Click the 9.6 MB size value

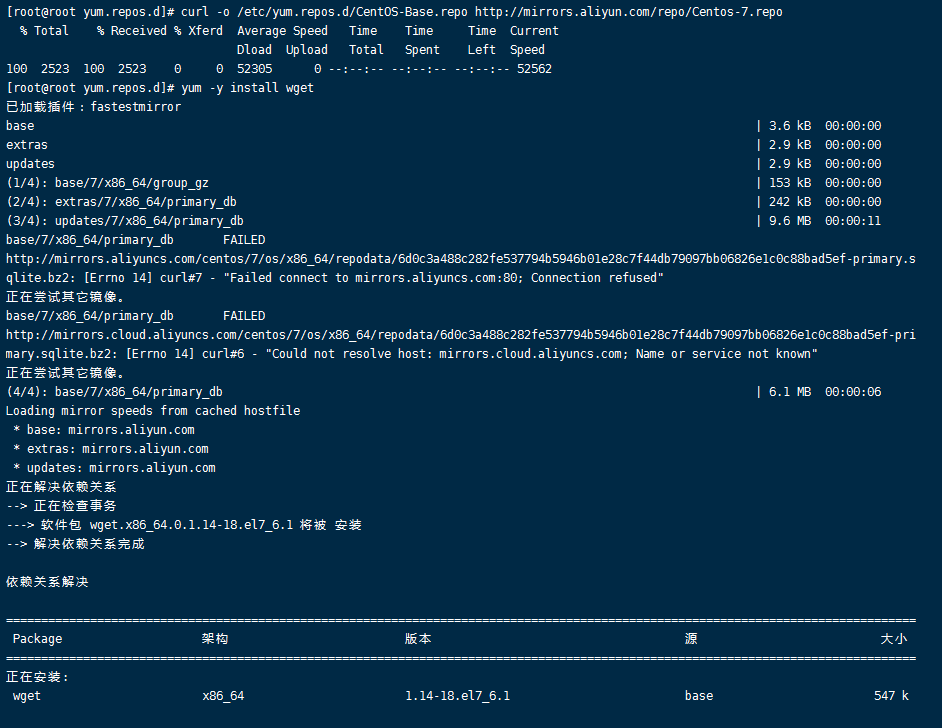789,221
